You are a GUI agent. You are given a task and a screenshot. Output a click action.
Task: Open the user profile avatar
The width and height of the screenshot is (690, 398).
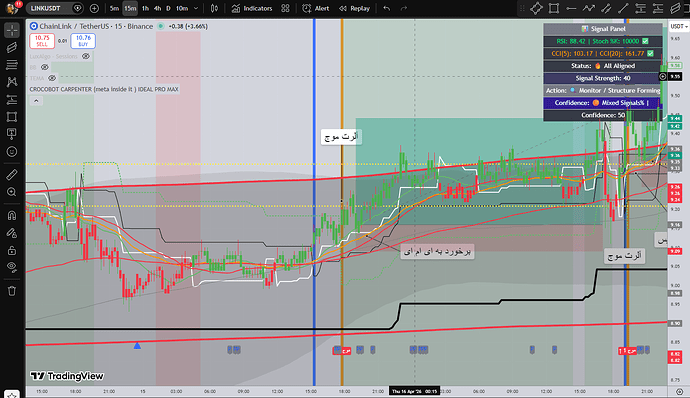pos(12,8)
